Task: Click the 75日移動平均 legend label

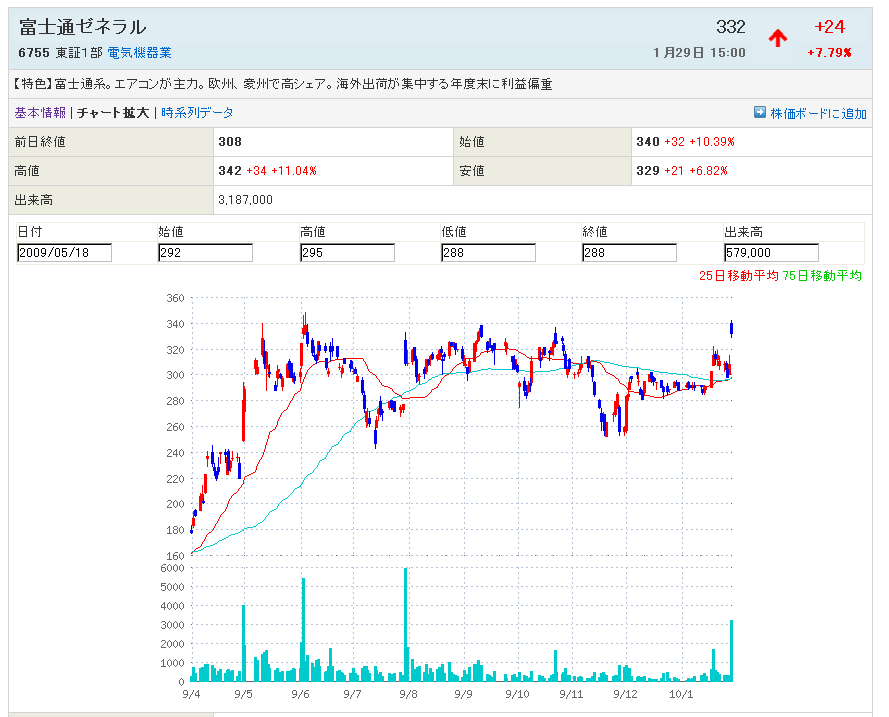Action: (822, 276)
